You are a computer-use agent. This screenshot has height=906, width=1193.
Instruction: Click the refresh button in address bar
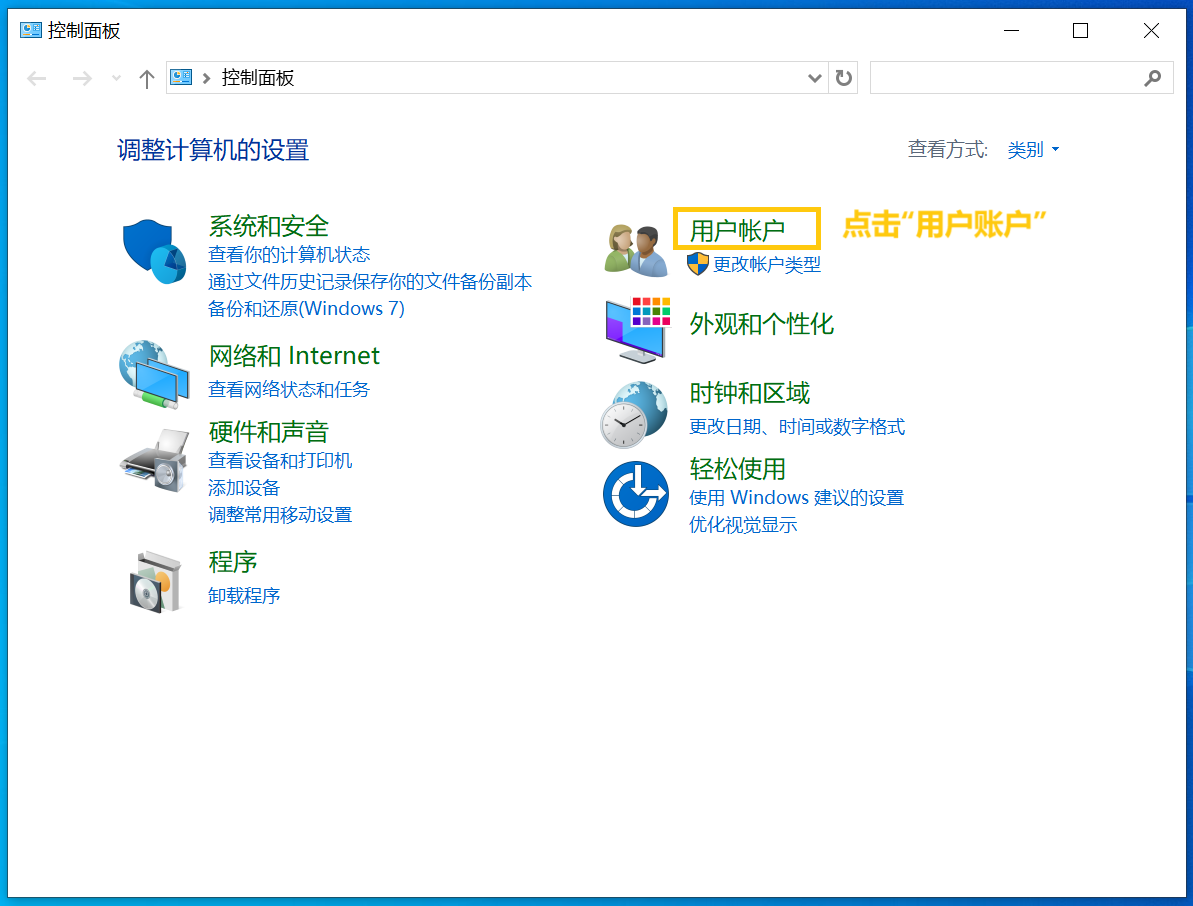coord(843,77)
